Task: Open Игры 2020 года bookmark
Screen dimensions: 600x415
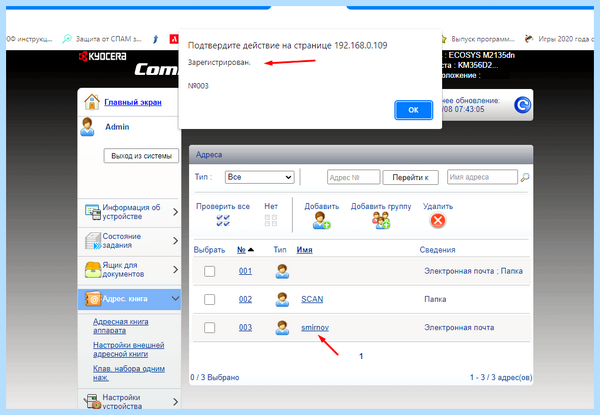Action: click(561, 39)
